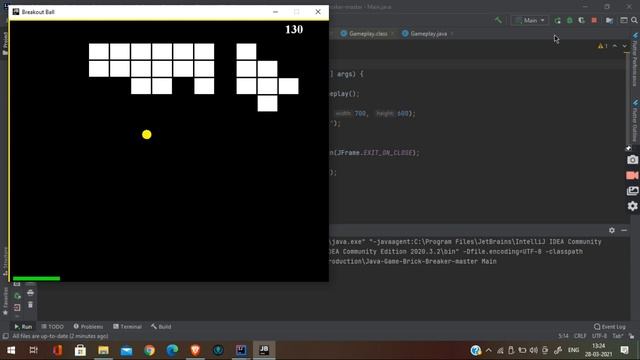The height and width of the screenshot is (360, 640).
Task: Click the Rerun icon in top toolbar
Action: tap(558, 20)
